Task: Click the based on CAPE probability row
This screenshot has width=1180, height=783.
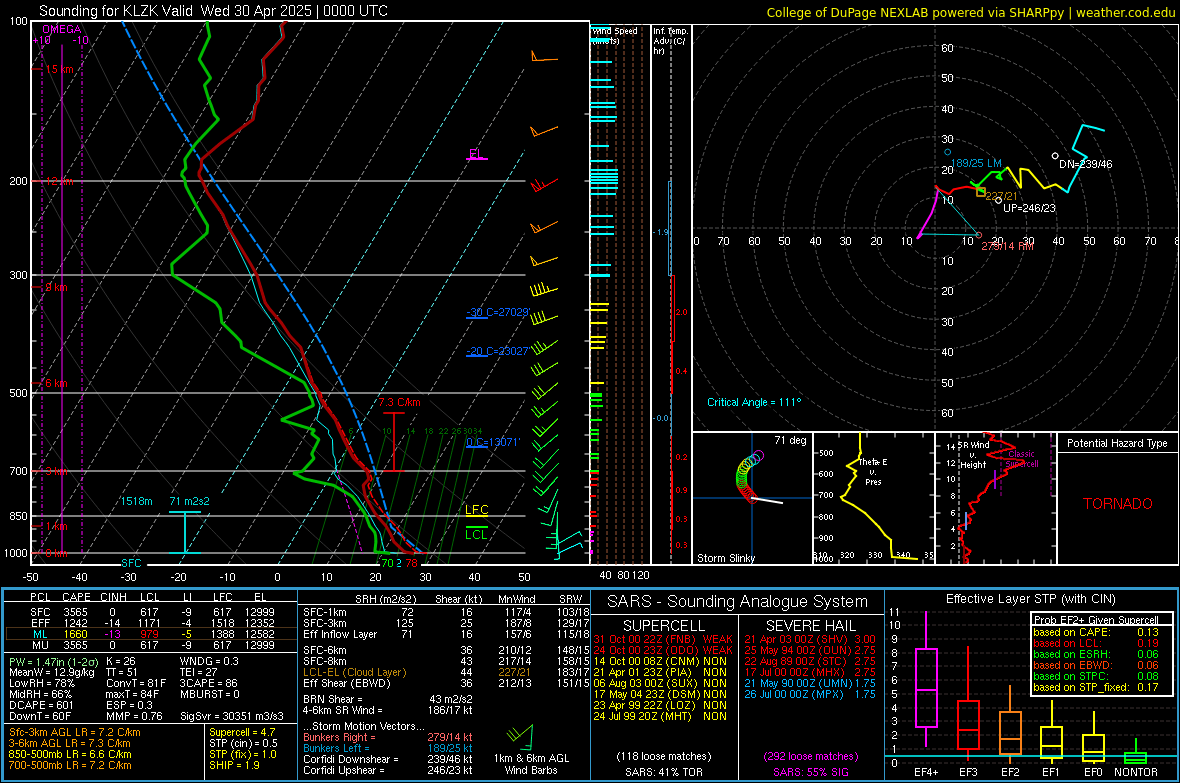Action: pyautogui.click(x=1096, y=632)
